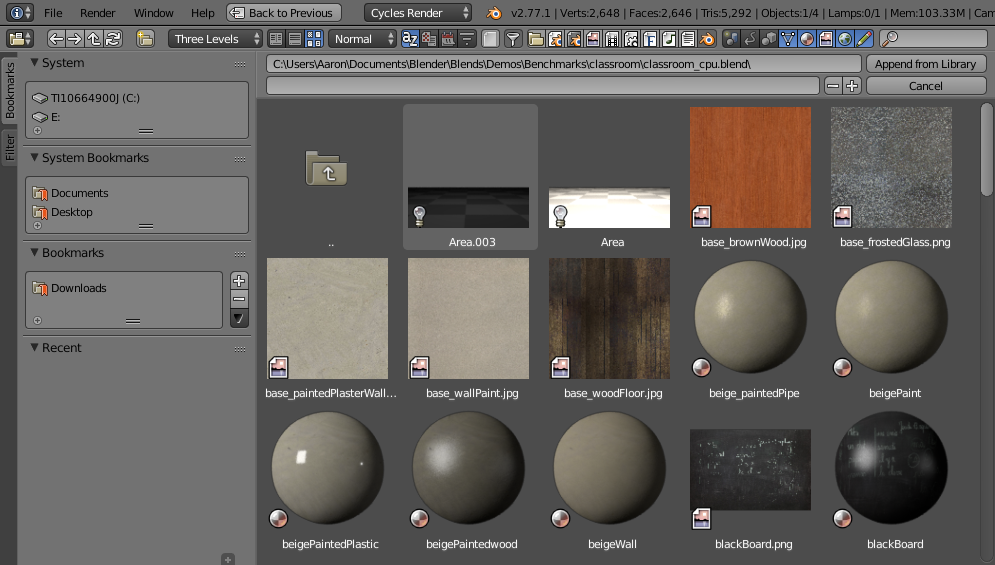Switch to thumbnails display mode

[x=314, y=39]
